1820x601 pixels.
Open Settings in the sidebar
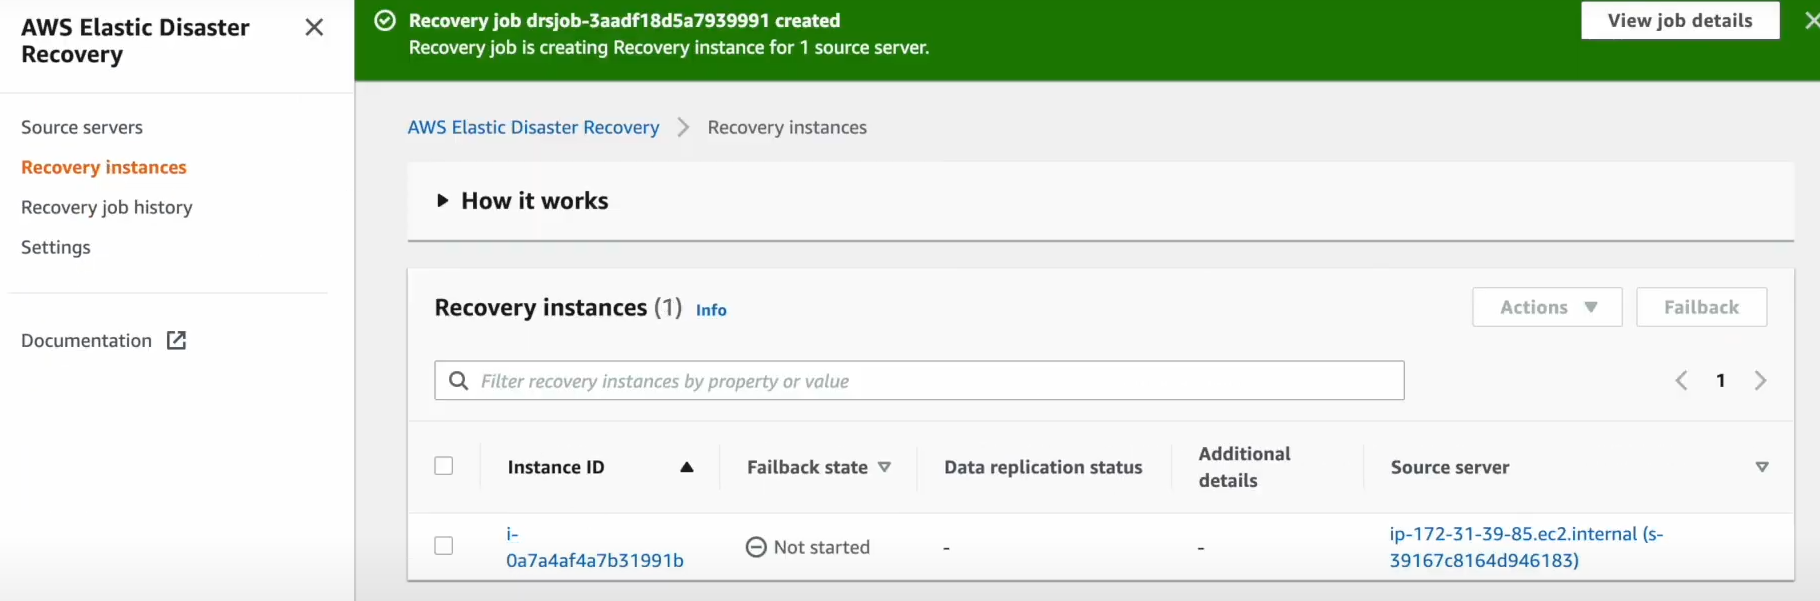pos(56,247)
